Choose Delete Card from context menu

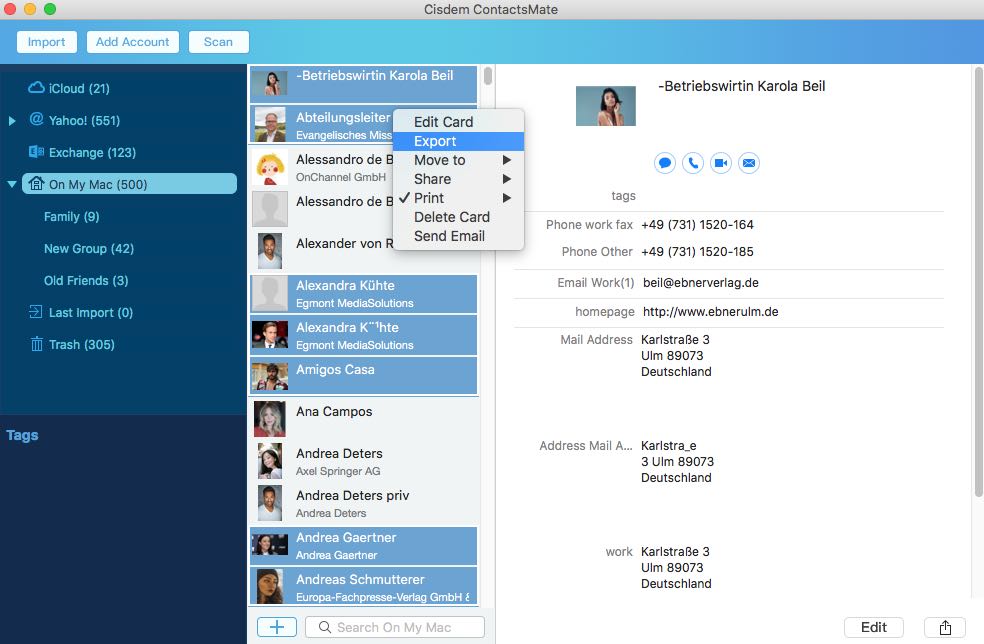click(458, 217)
